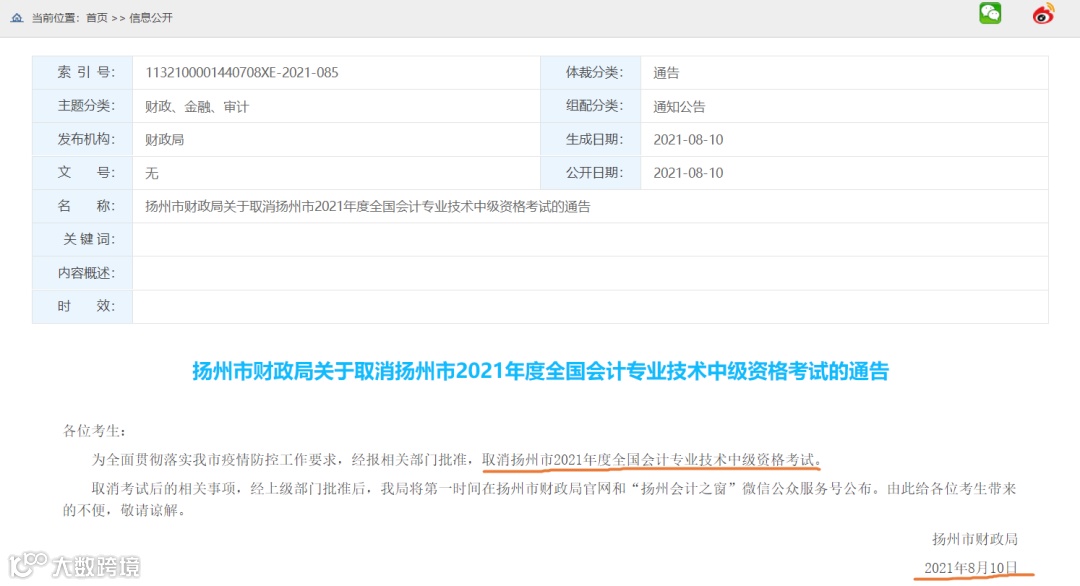
Task: Select index number 1132100001440708XE-2021-085
Action: (242, 72)
